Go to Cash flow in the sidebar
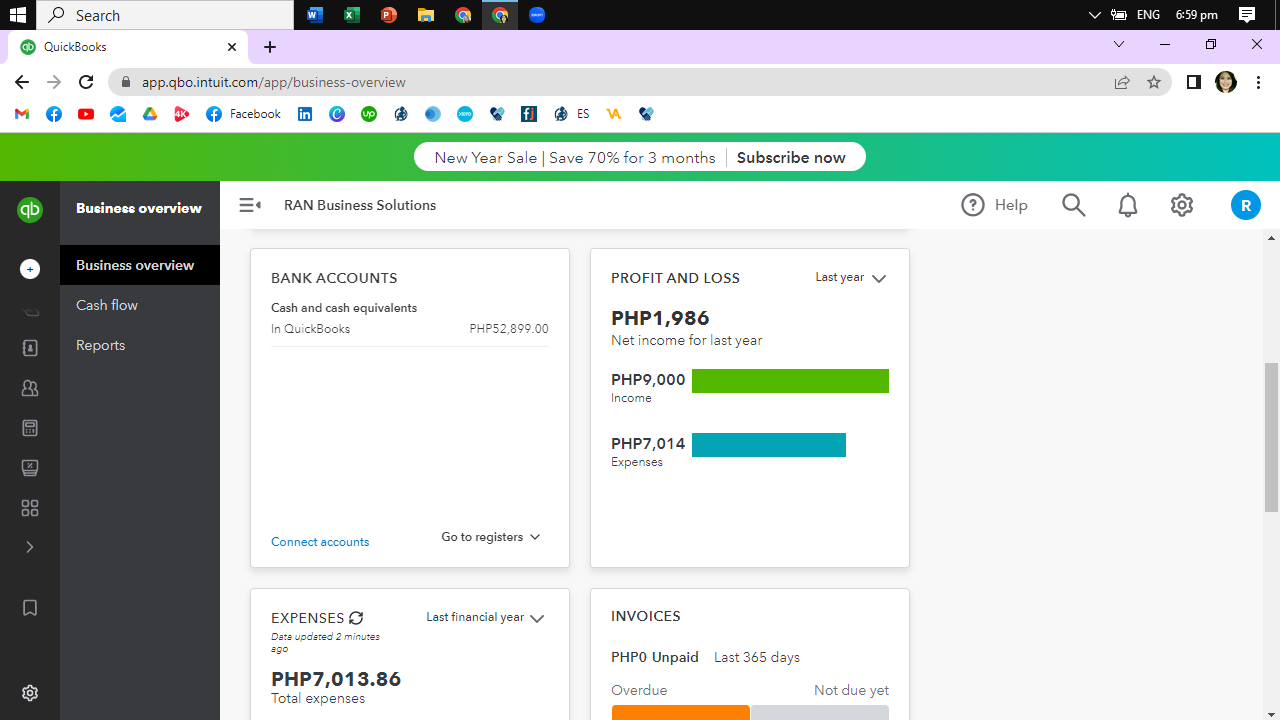The width and height of the screenshot is (1280, 720). coord(140,305)
